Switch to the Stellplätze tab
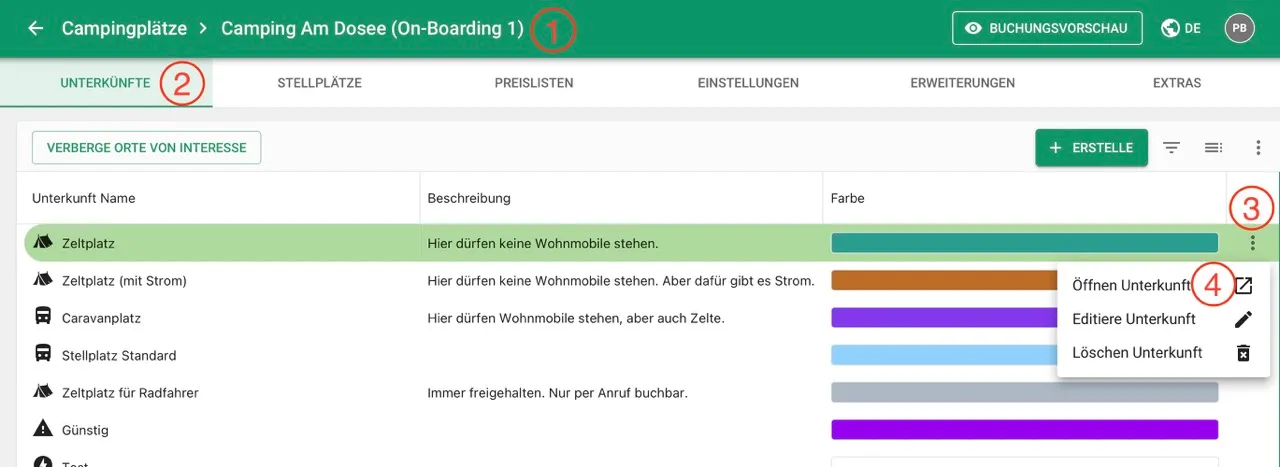 (319, 83)
